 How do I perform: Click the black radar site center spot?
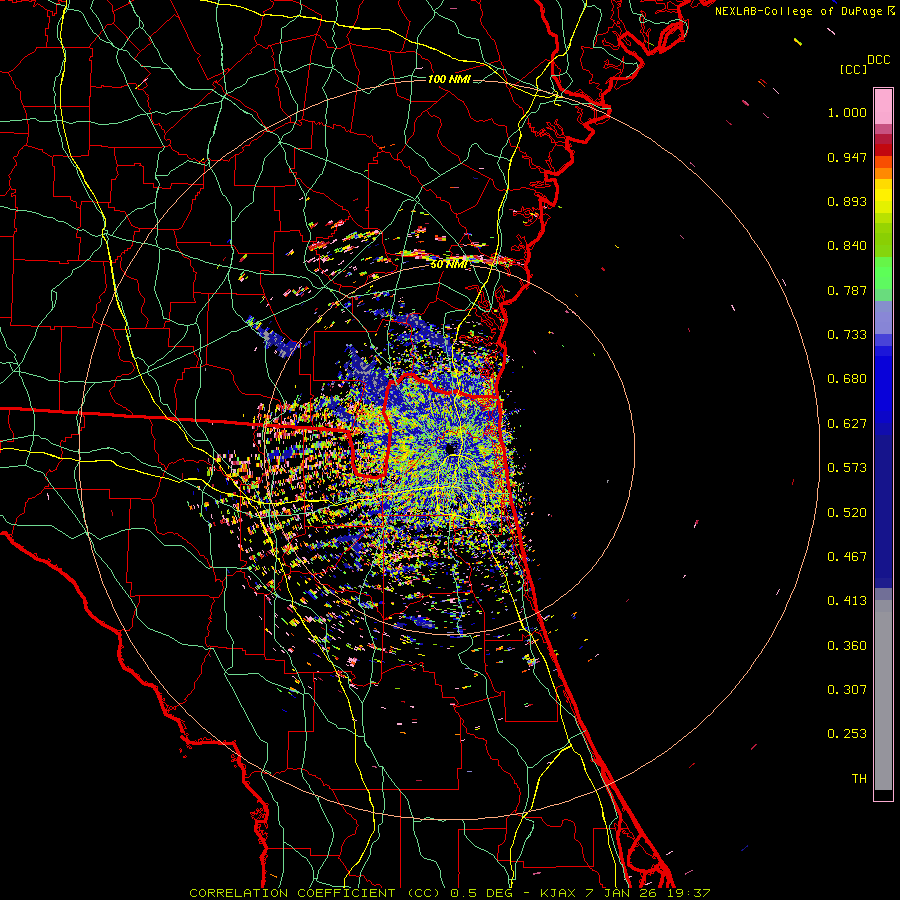(451, 449)
